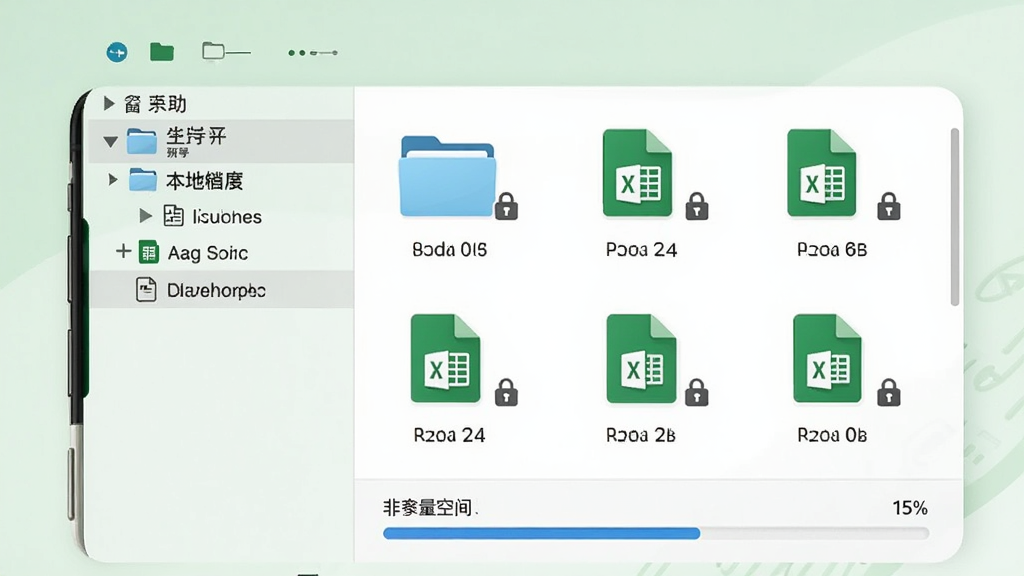
Task: Select the P2oa 6B Excel file
Action: click(822, 173)
